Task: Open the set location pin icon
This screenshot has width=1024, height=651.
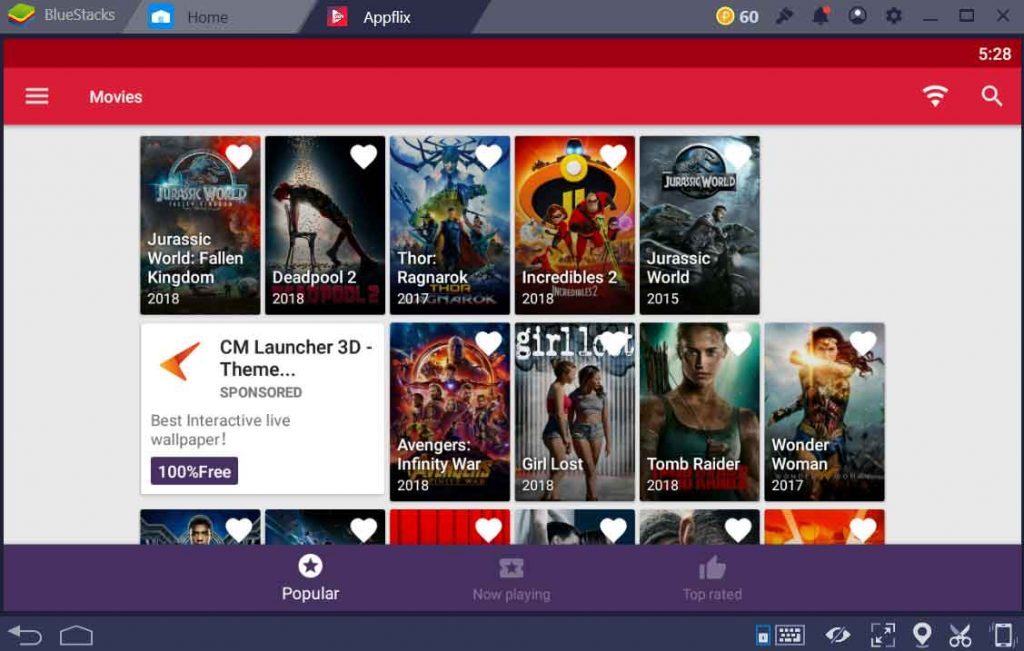Action: (x=921, y=635)
